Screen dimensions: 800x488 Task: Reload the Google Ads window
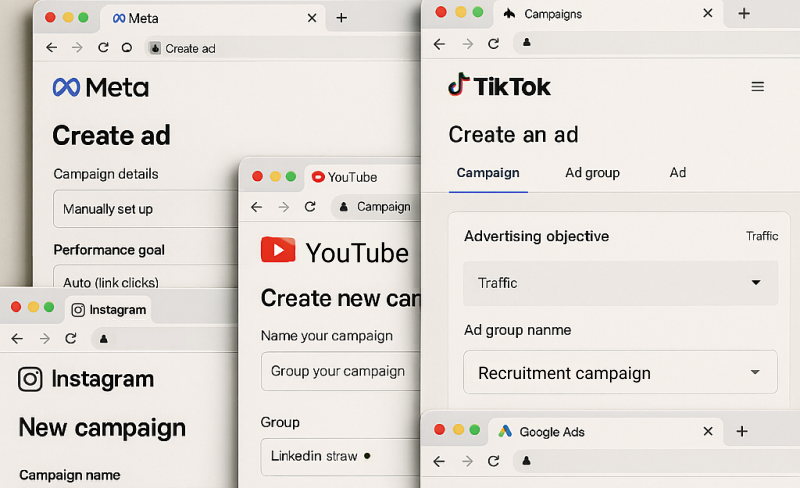(493, 461)
